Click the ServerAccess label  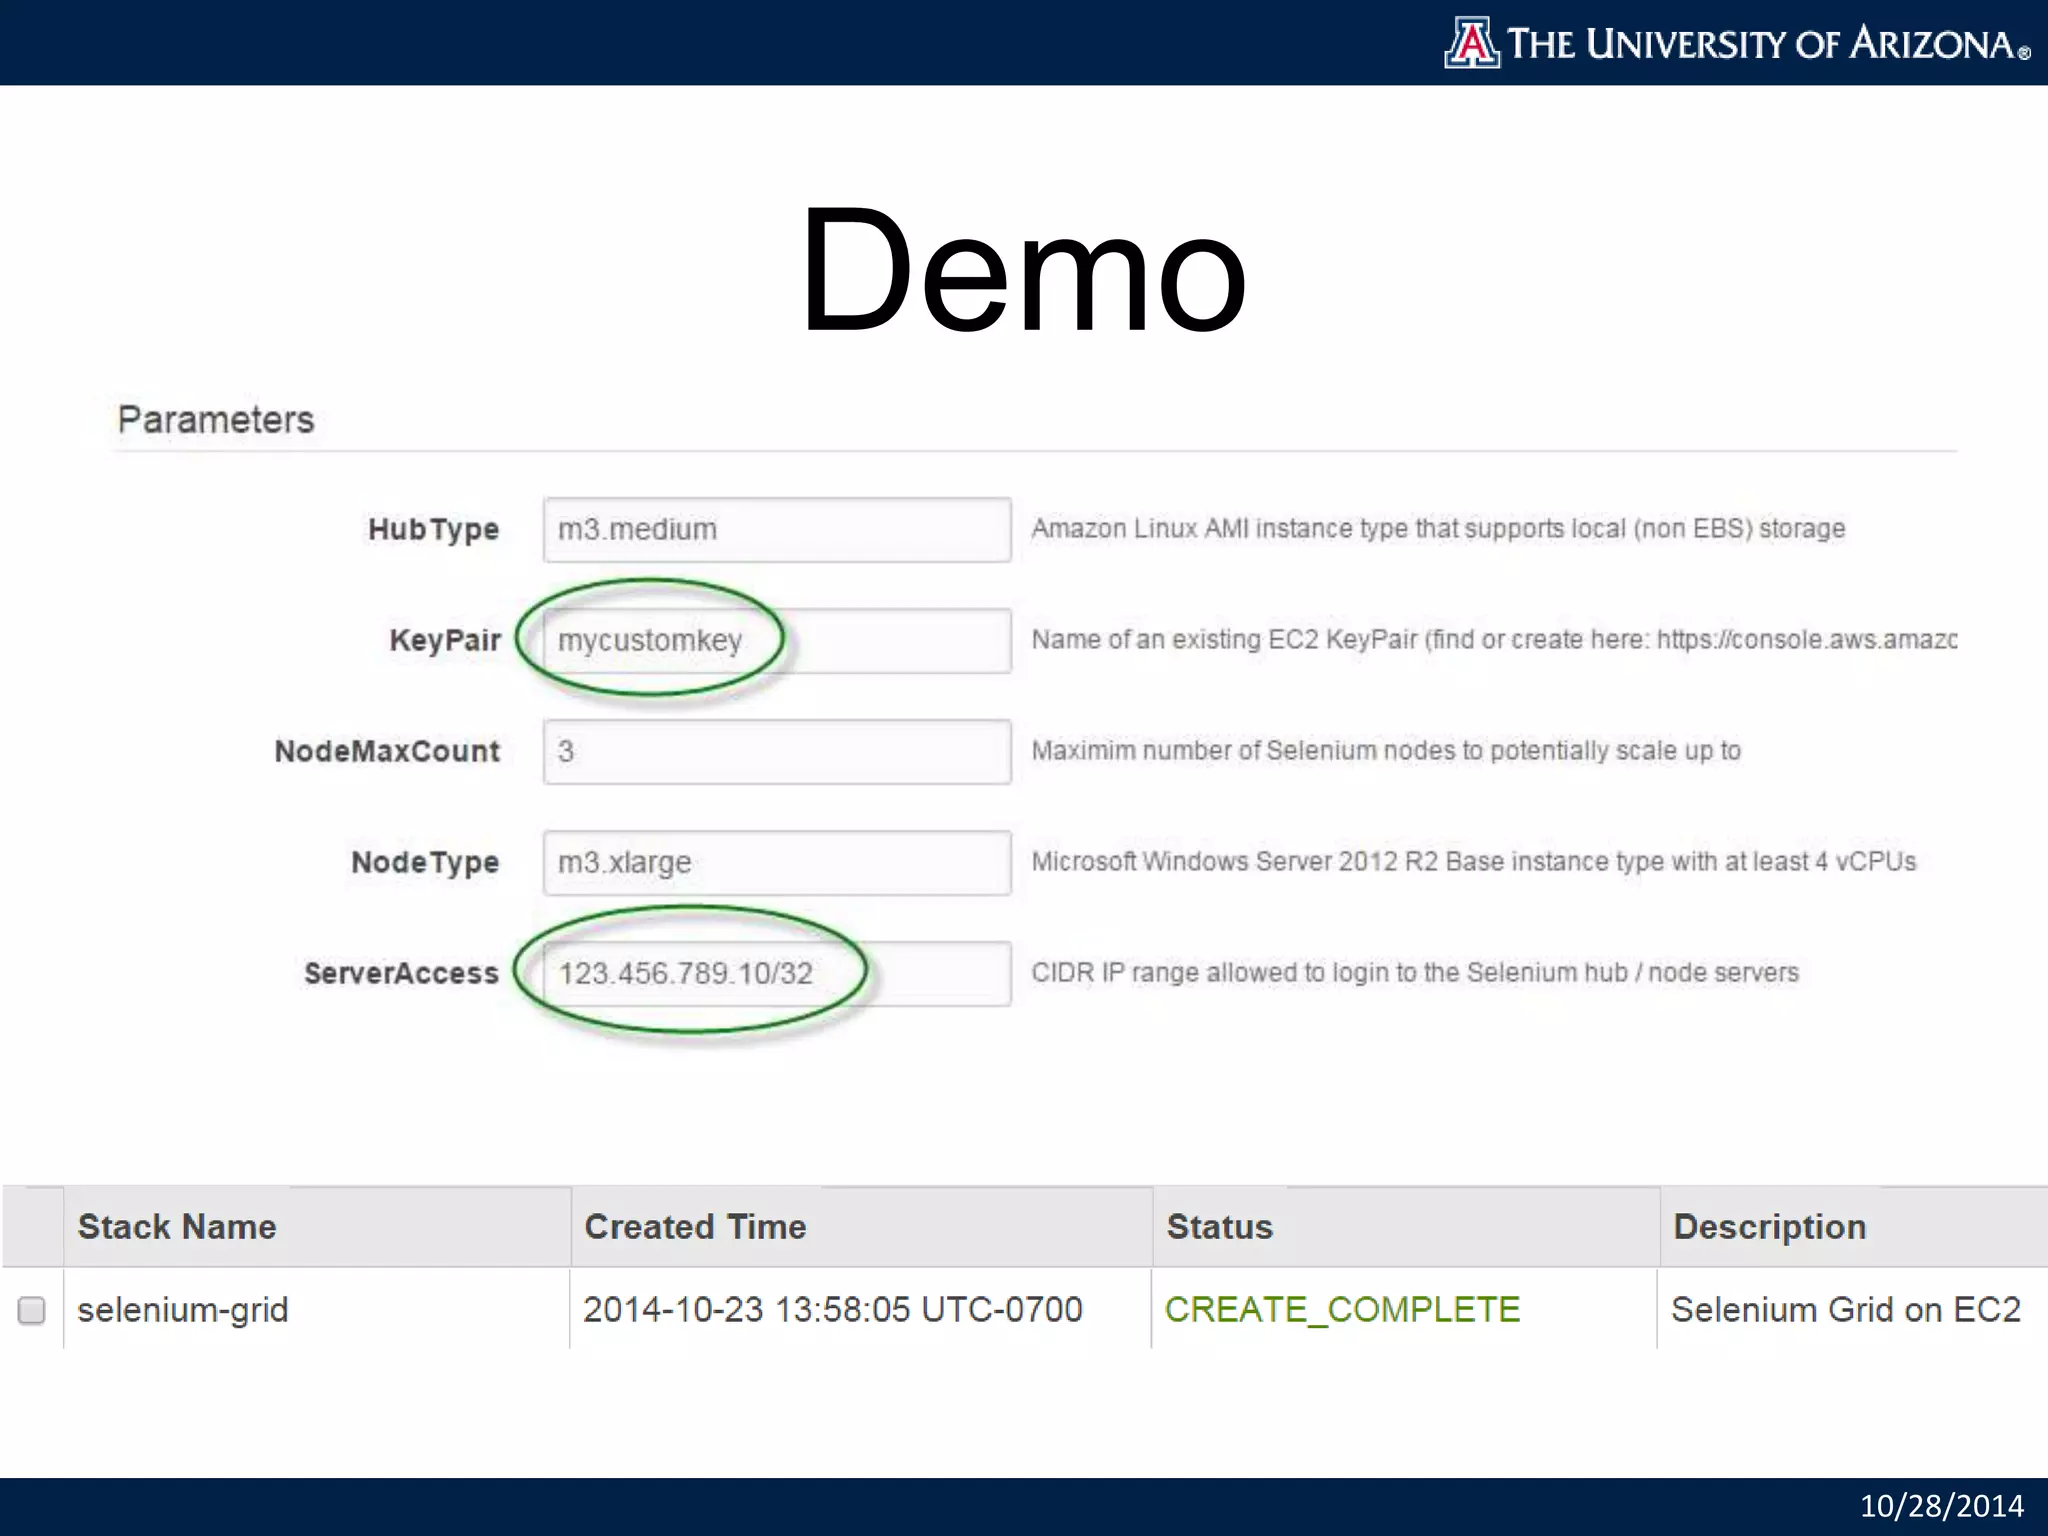point(401,973)
